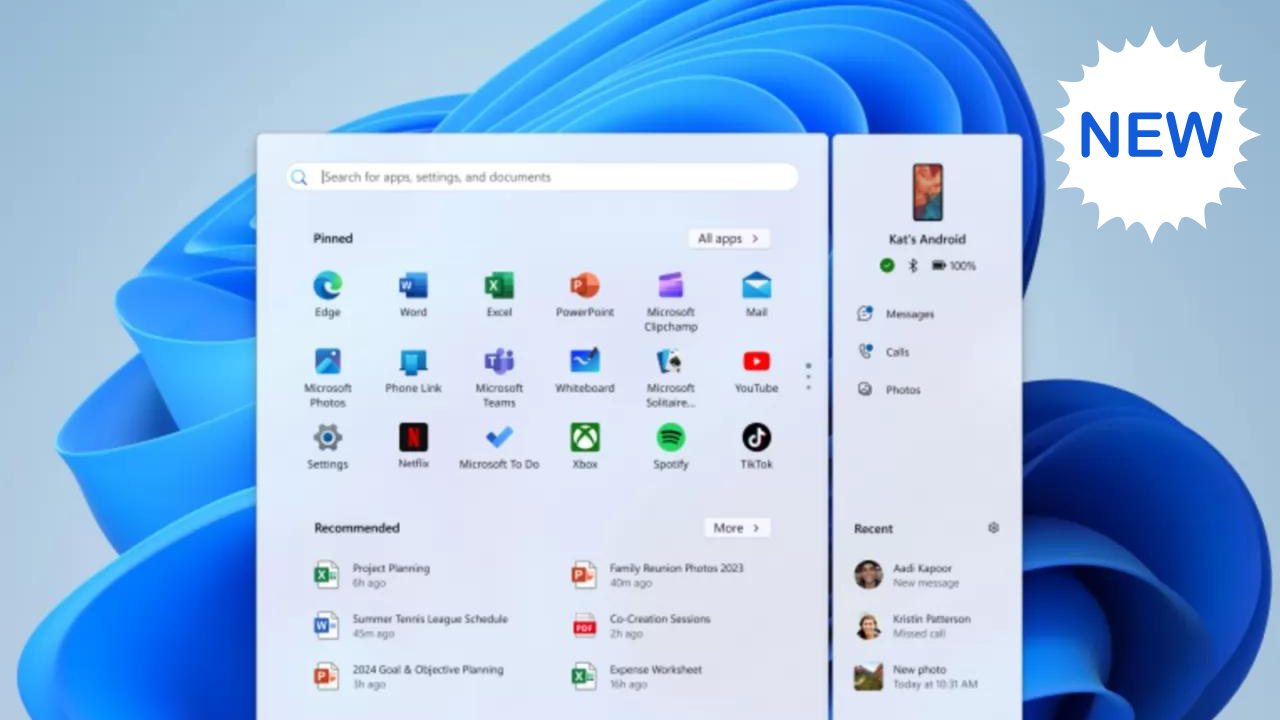Open the New photo notification
This screenshot has height=720, width=1280.
[x=917, y=677]
